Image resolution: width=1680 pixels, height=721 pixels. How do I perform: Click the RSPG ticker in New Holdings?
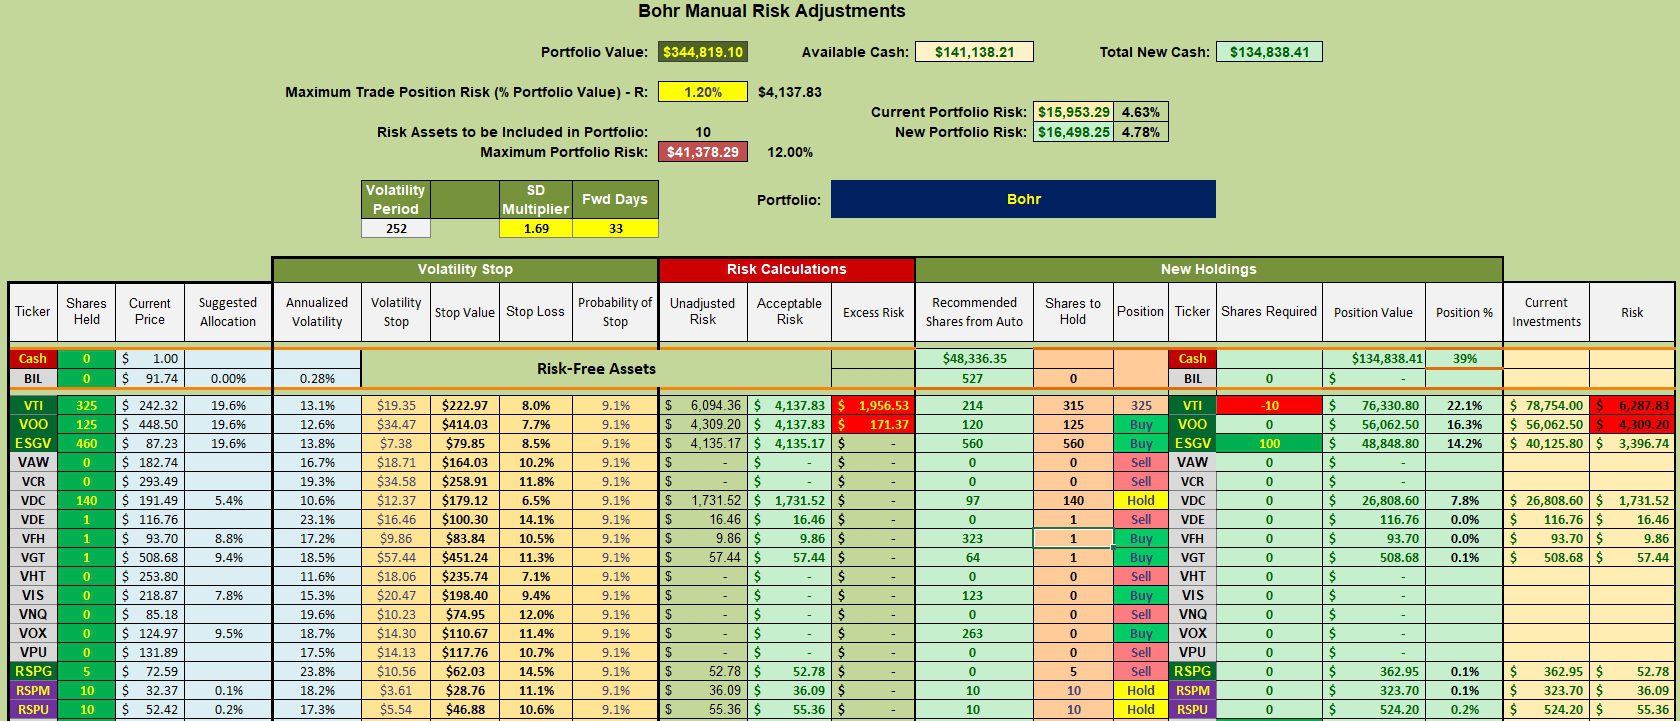pyautogui.click(x=1192, y=672)
